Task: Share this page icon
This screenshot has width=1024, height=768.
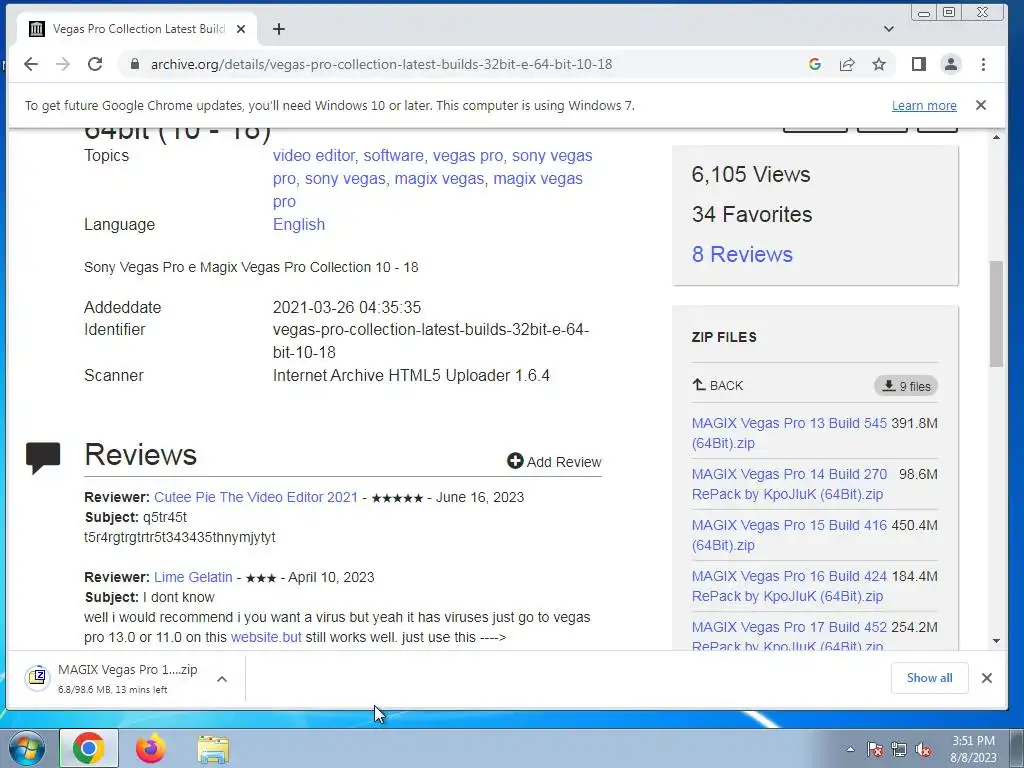Action: pyautogui.click(x=847, y=64)
